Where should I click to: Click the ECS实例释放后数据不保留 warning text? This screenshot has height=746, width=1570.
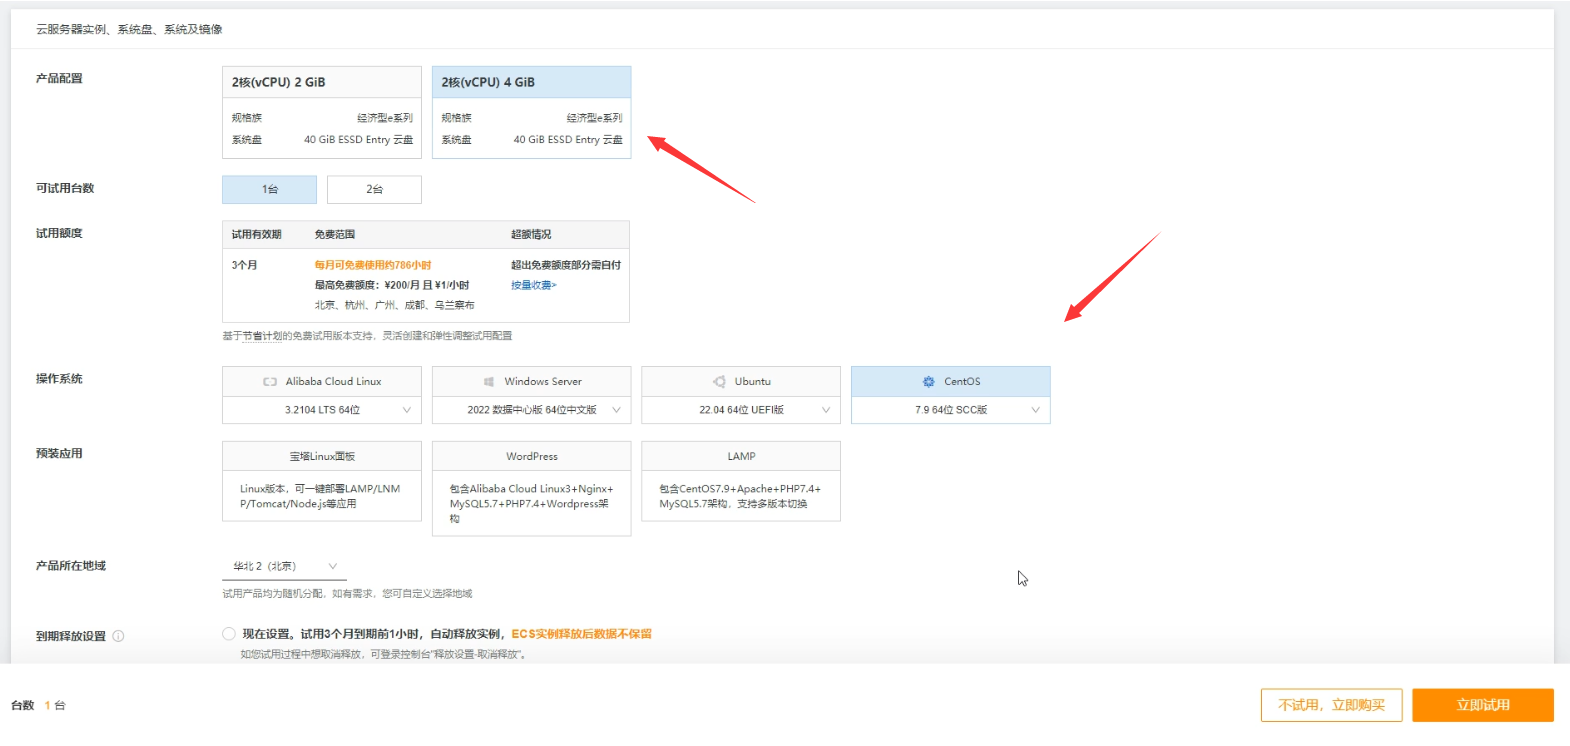[581, 634]
